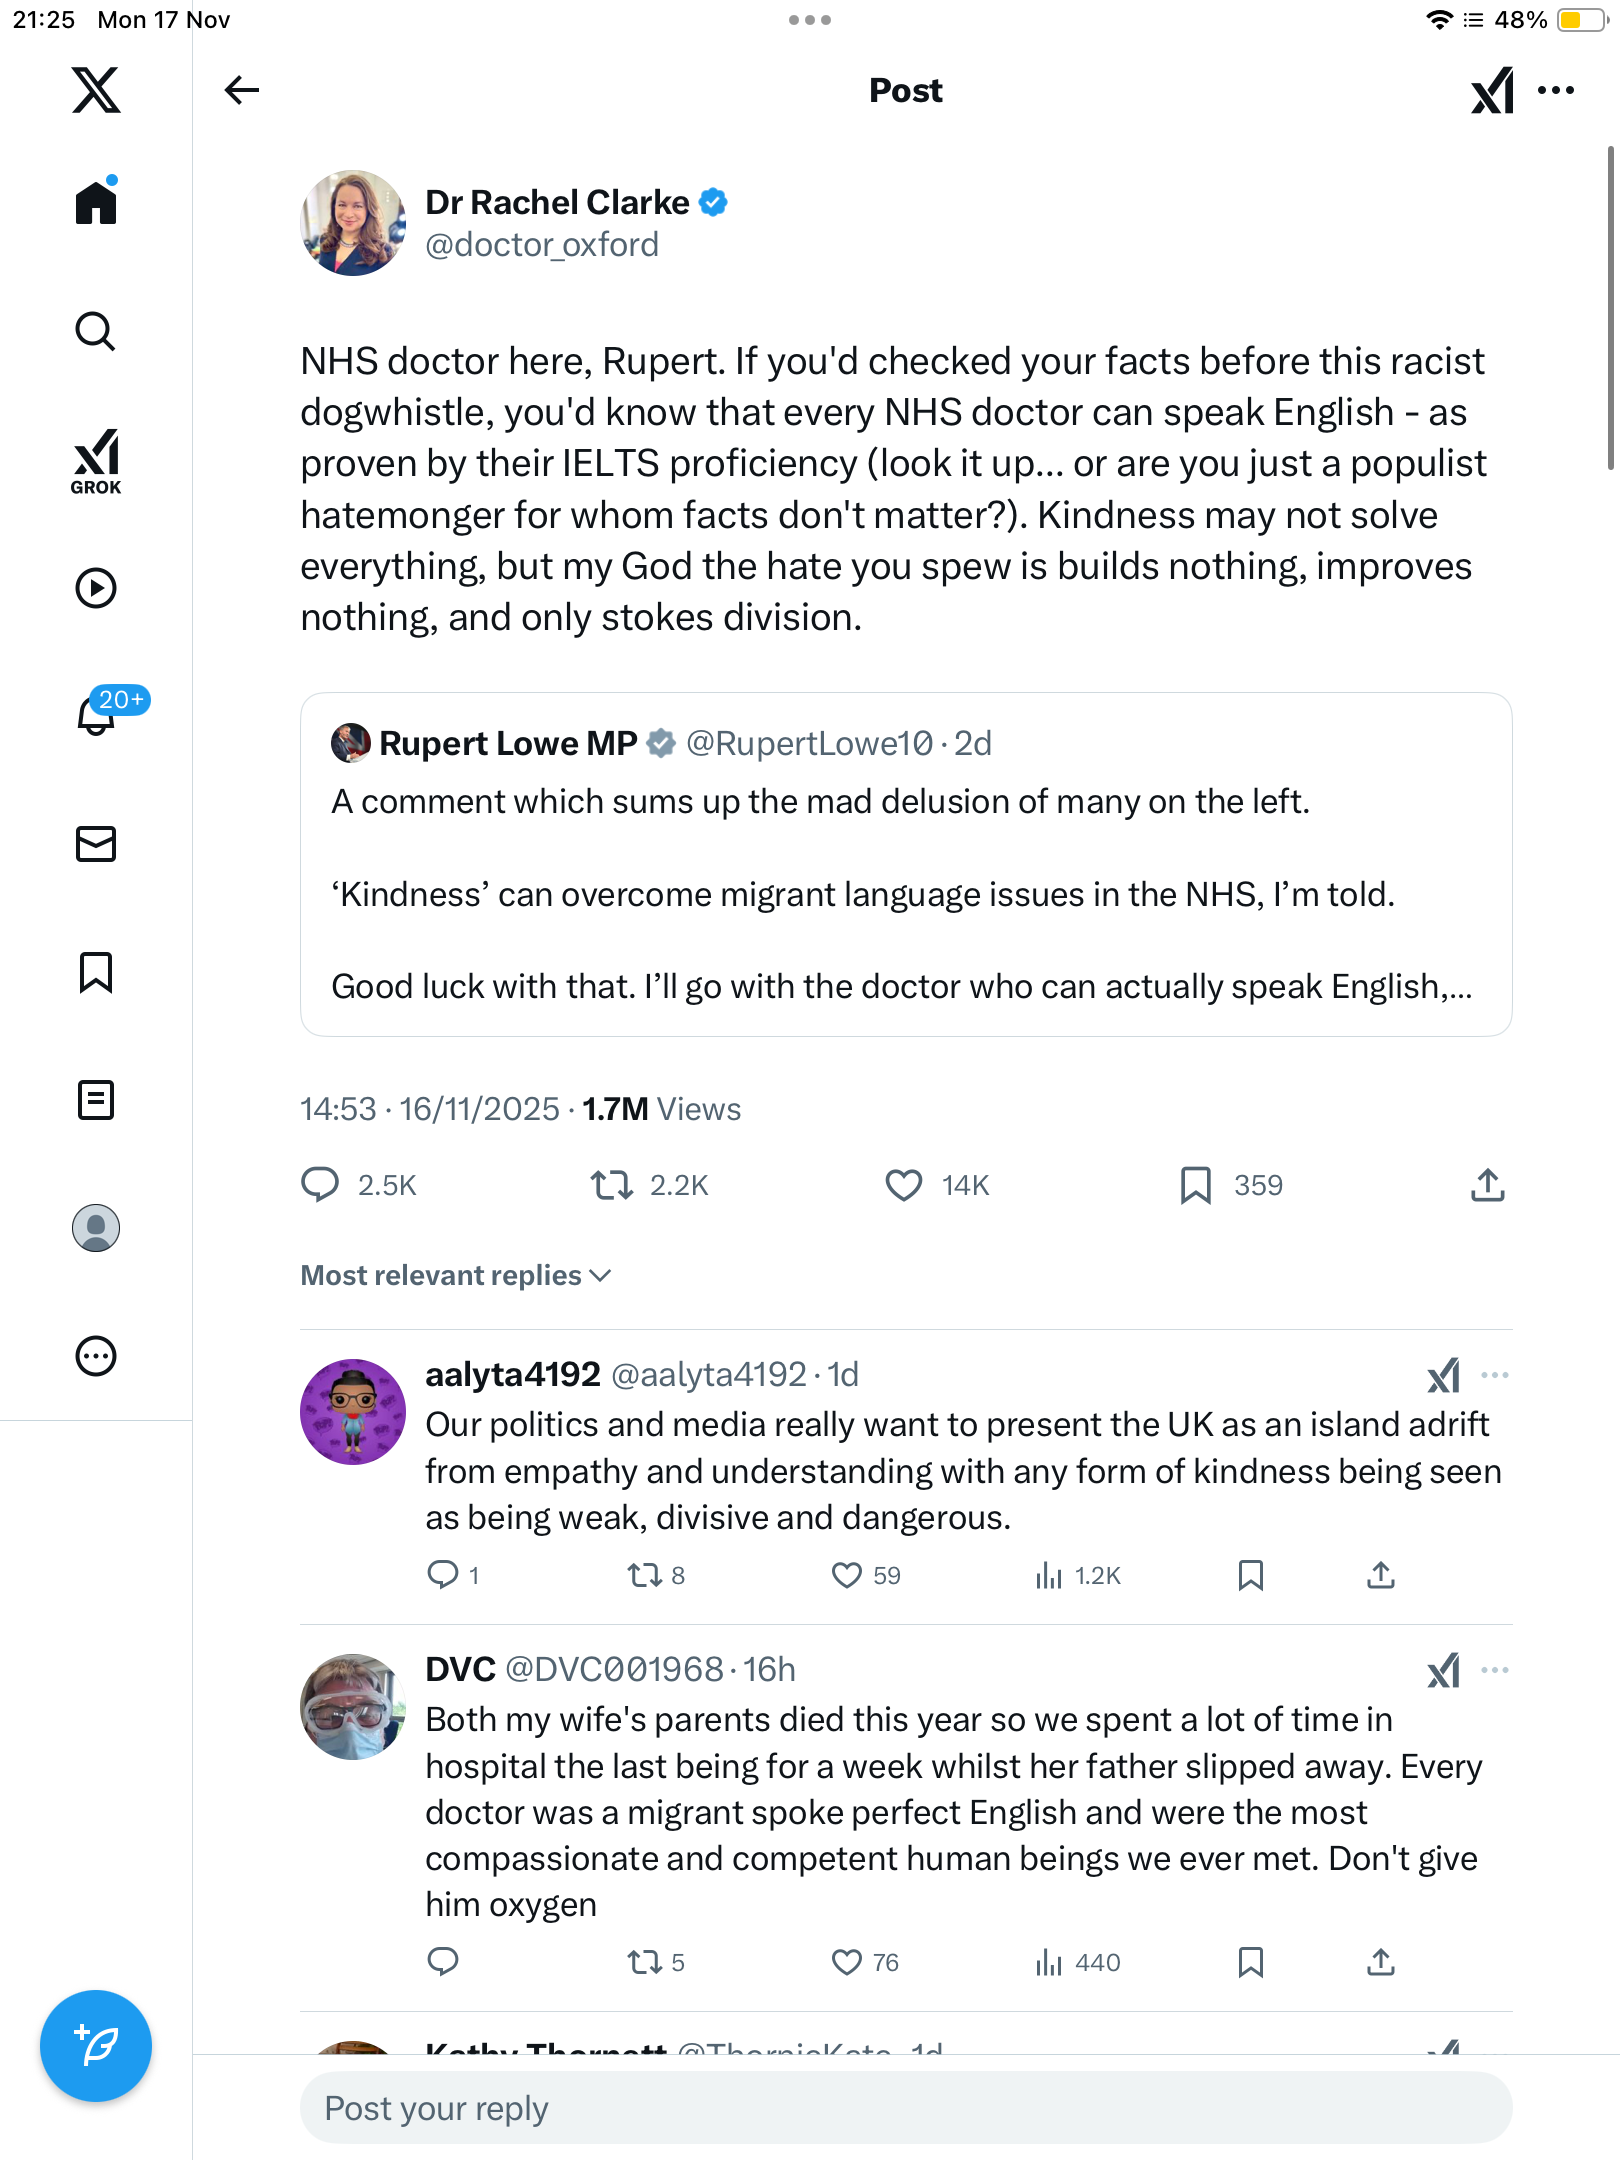The height and width of the screenshot is (2160, 1620).
Task: Go back using the arrow
Action: pyautogui.click(x=241, y=90)
